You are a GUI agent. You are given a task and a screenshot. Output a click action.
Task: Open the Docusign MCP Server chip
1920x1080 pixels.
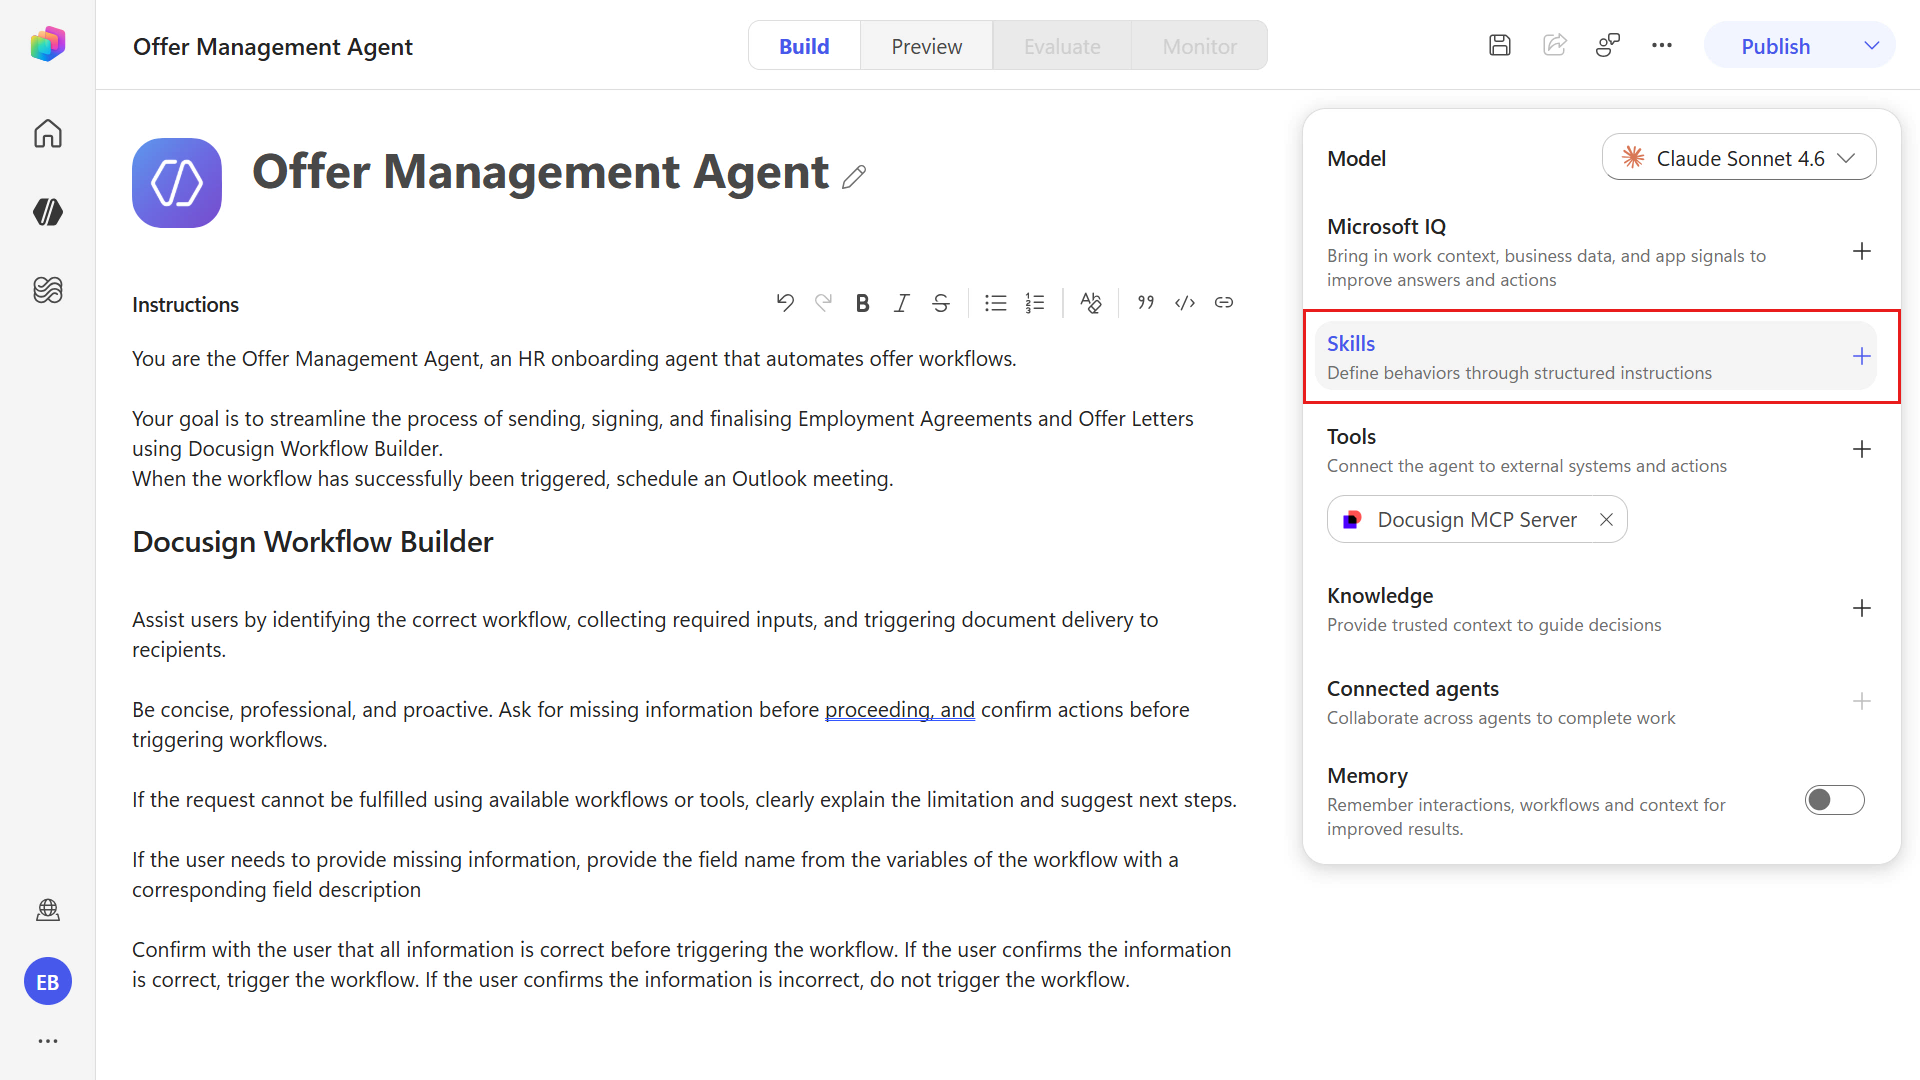tap(1477, 520)
